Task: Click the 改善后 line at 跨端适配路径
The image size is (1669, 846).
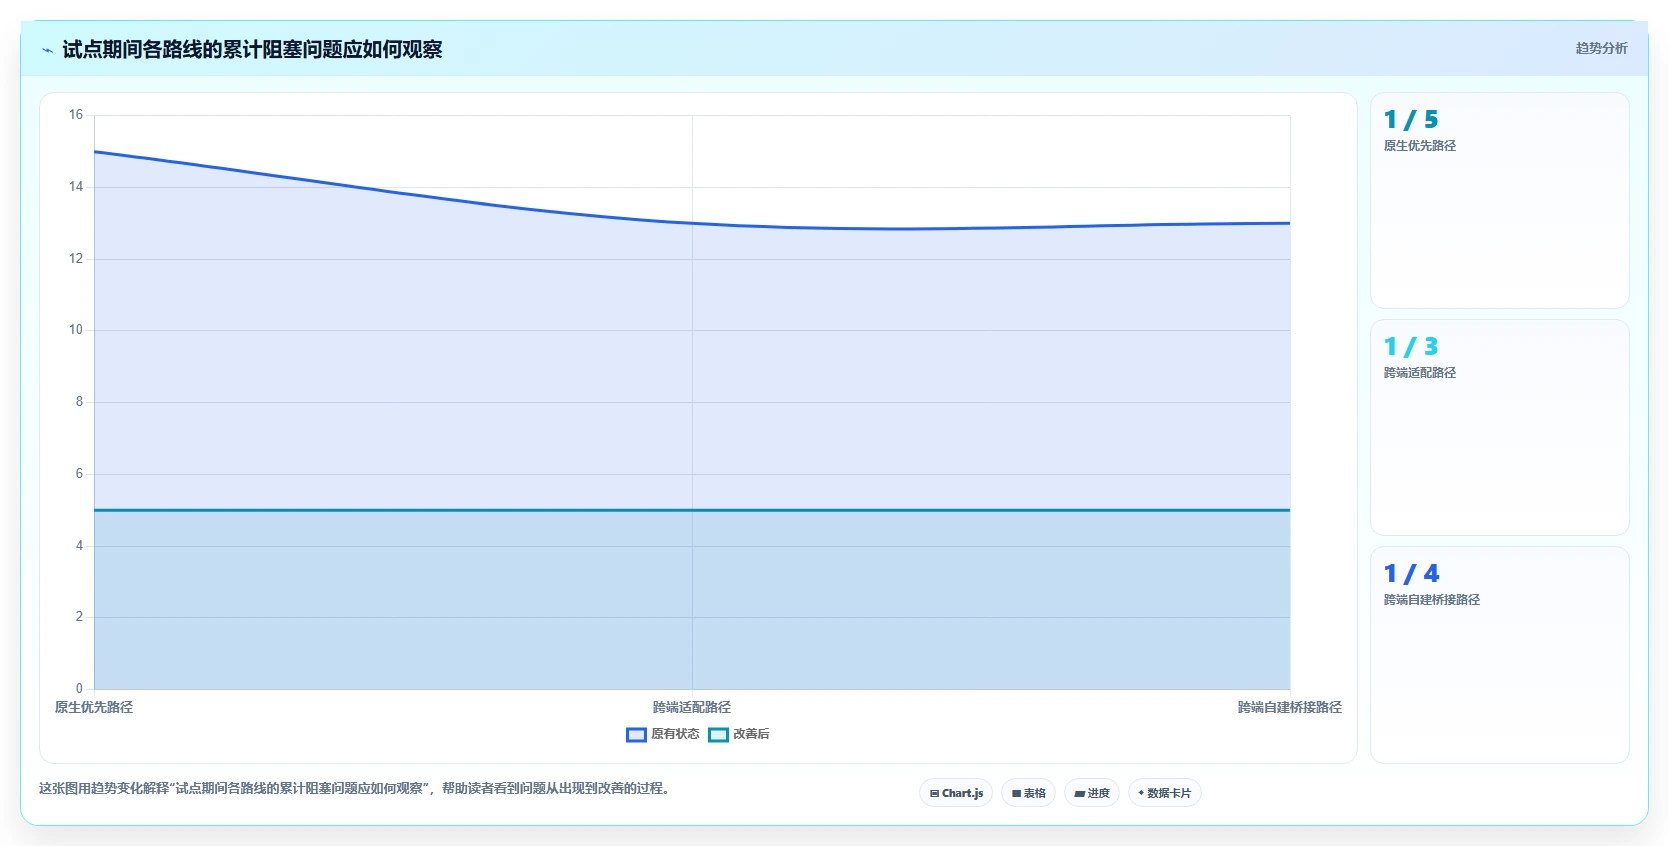Action: pyautogui.click(x=692, y=510)
